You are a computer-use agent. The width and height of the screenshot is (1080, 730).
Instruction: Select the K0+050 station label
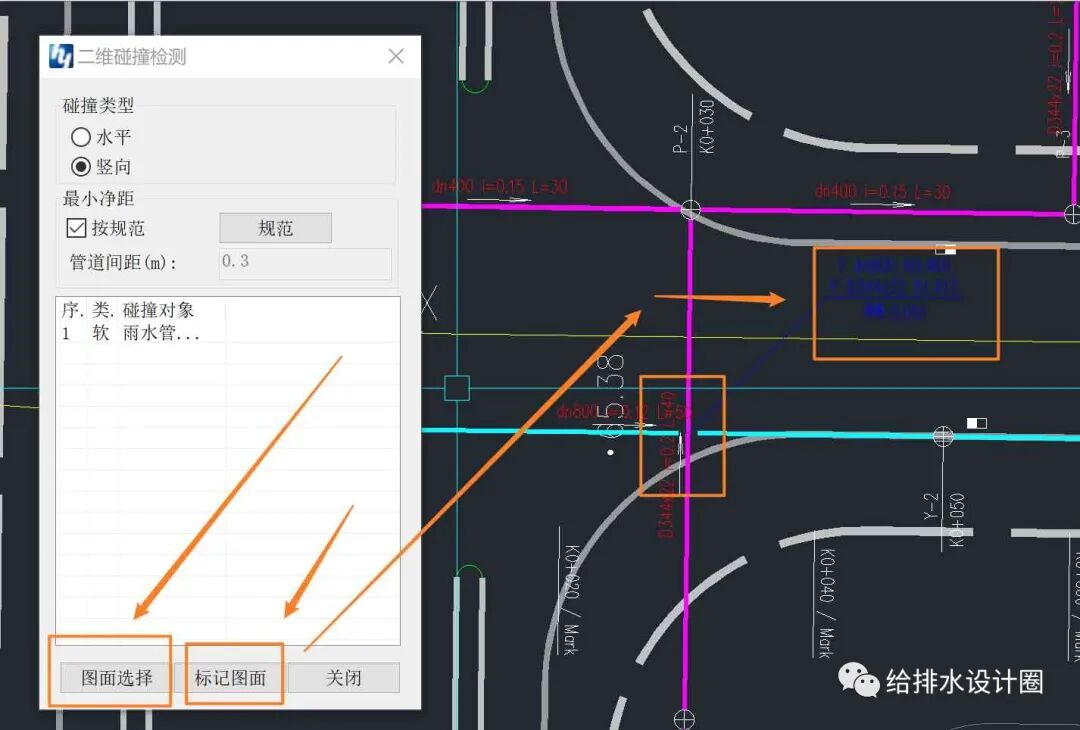point(957,520)
